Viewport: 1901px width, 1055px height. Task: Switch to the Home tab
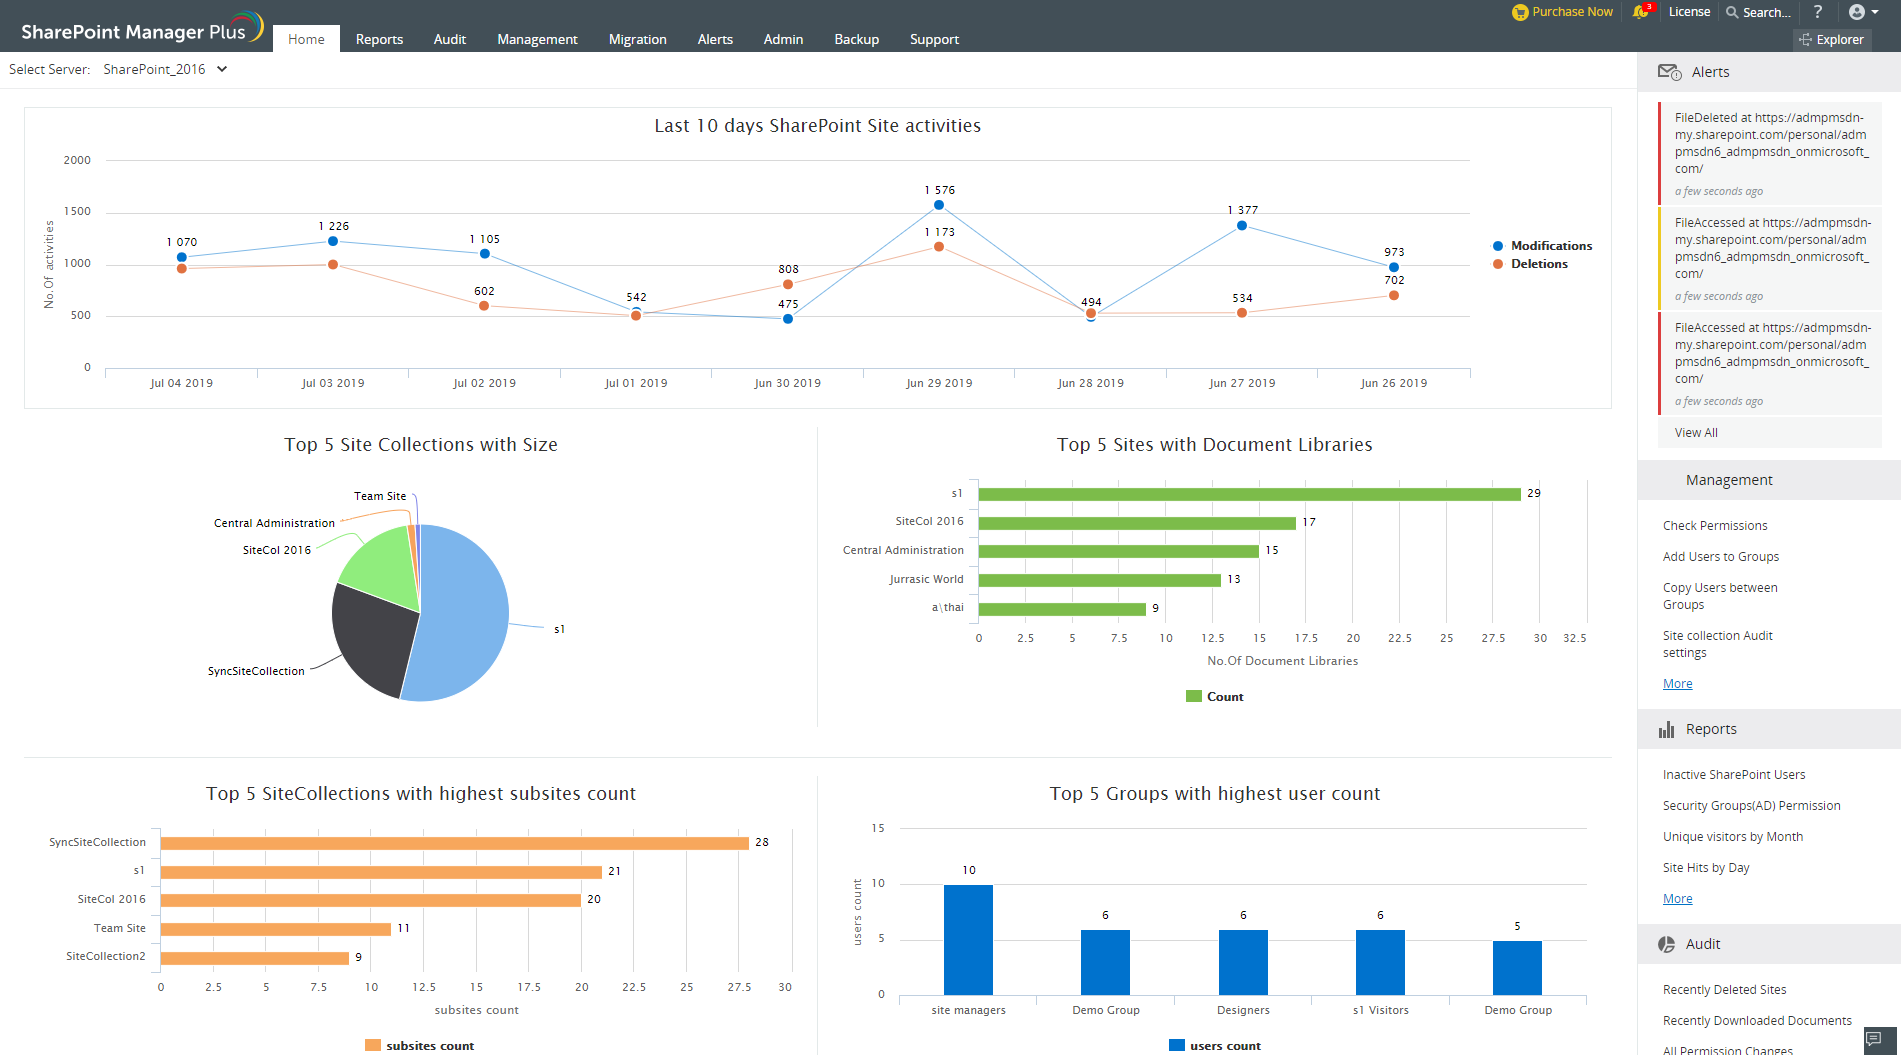pos(306,39)
